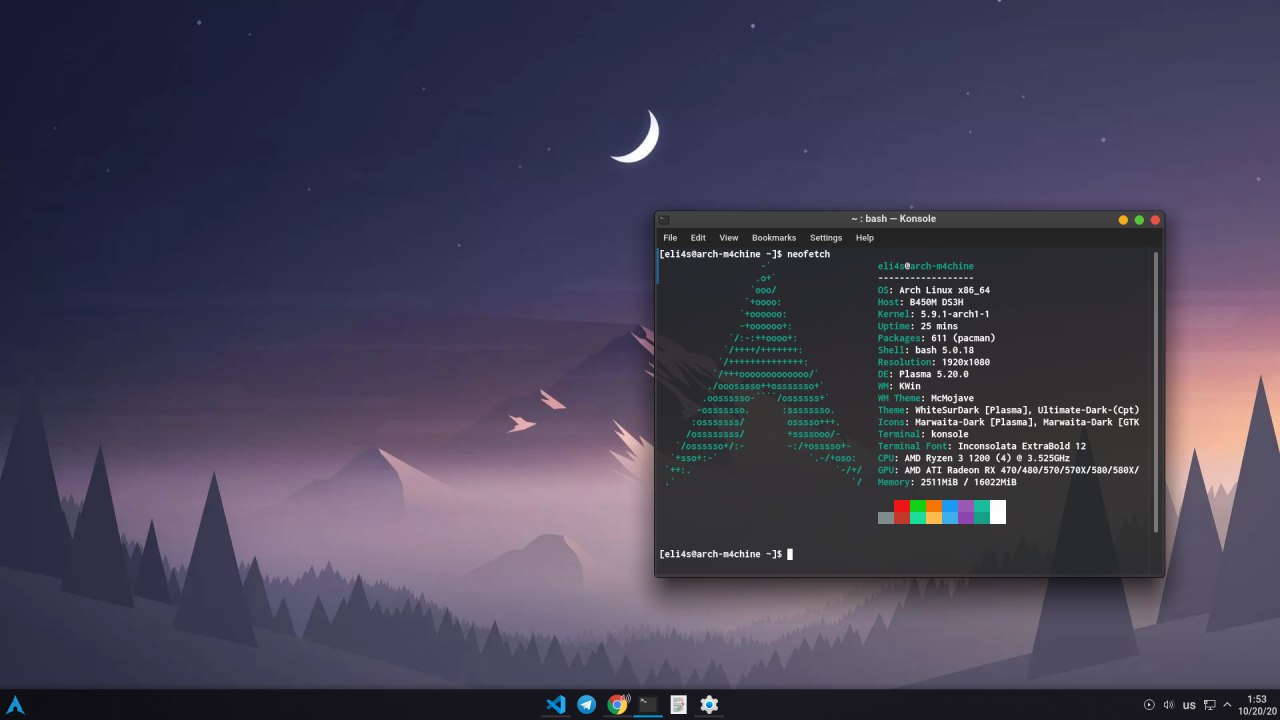Click the 'Terminal Font: Inconsolata ExtraBold 12' line
The width and height of the screenshot is (1280, 720).
point(982,446)
